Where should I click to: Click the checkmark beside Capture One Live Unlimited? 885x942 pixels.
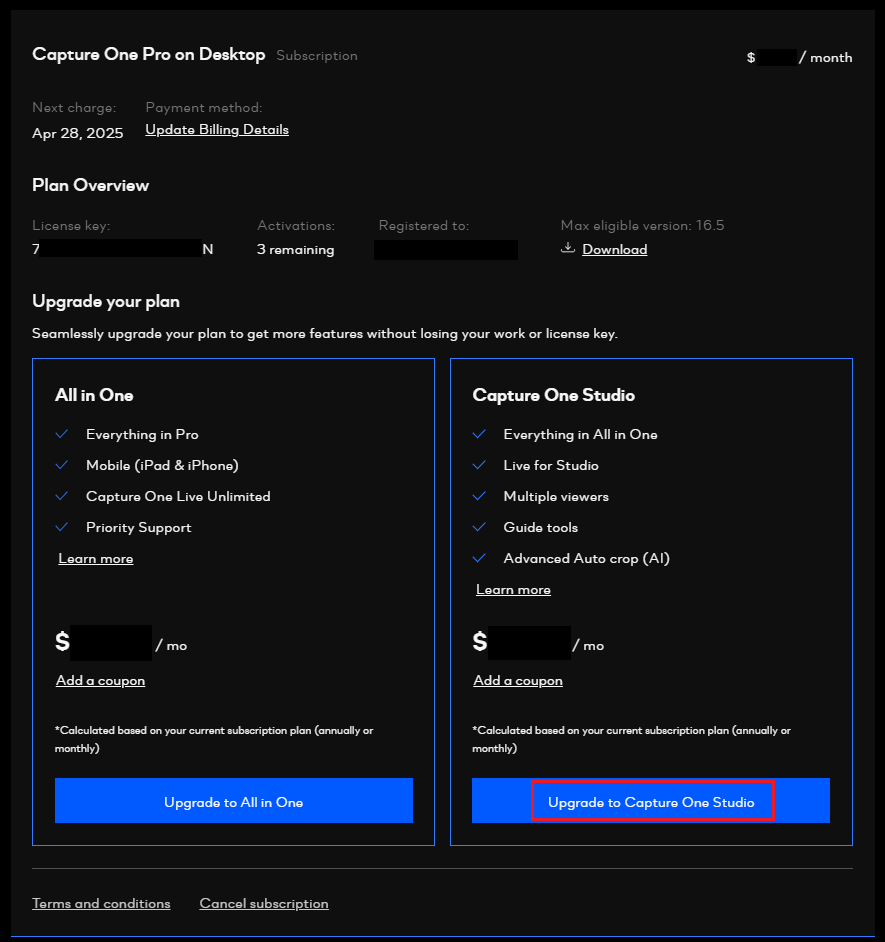(x=62, y=496)
